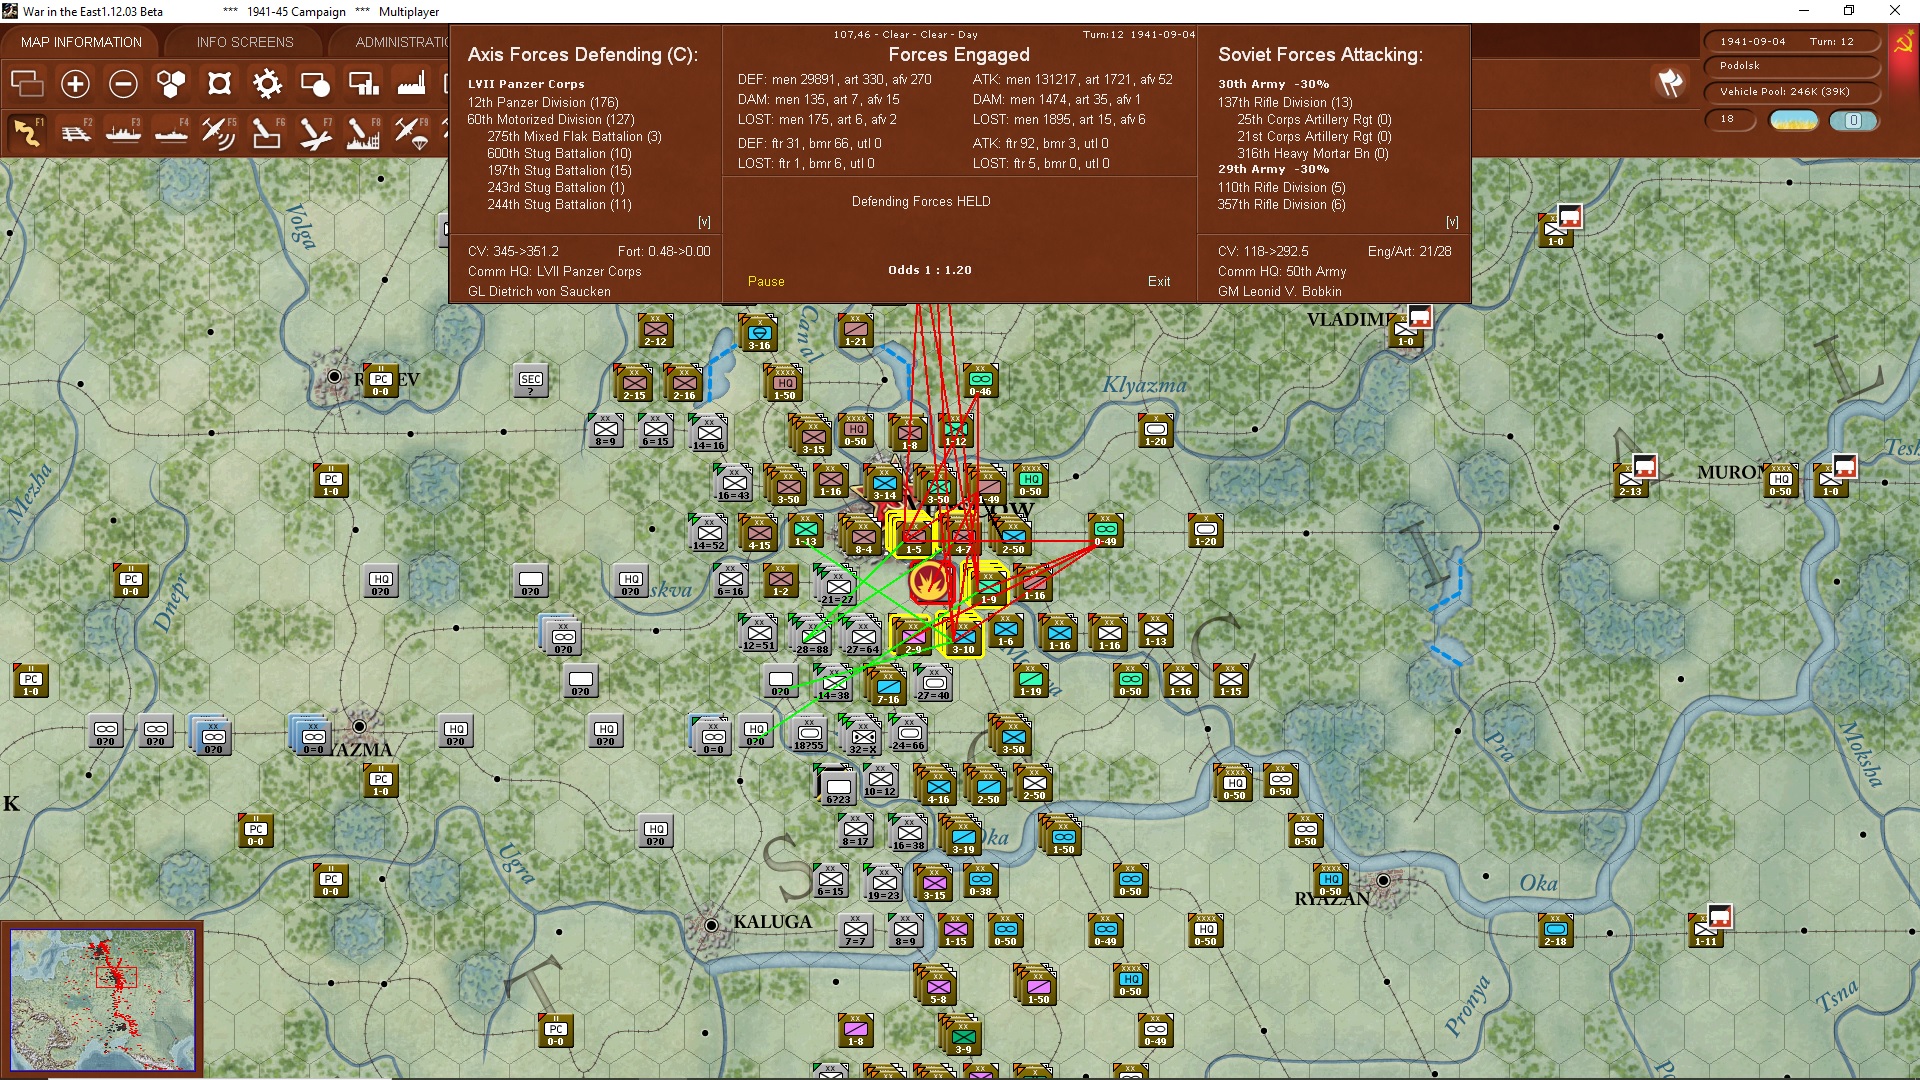Select the 2-18 Soviet unit counter
This screenshot has height=1080, width=1920.
pos(1555,930)
